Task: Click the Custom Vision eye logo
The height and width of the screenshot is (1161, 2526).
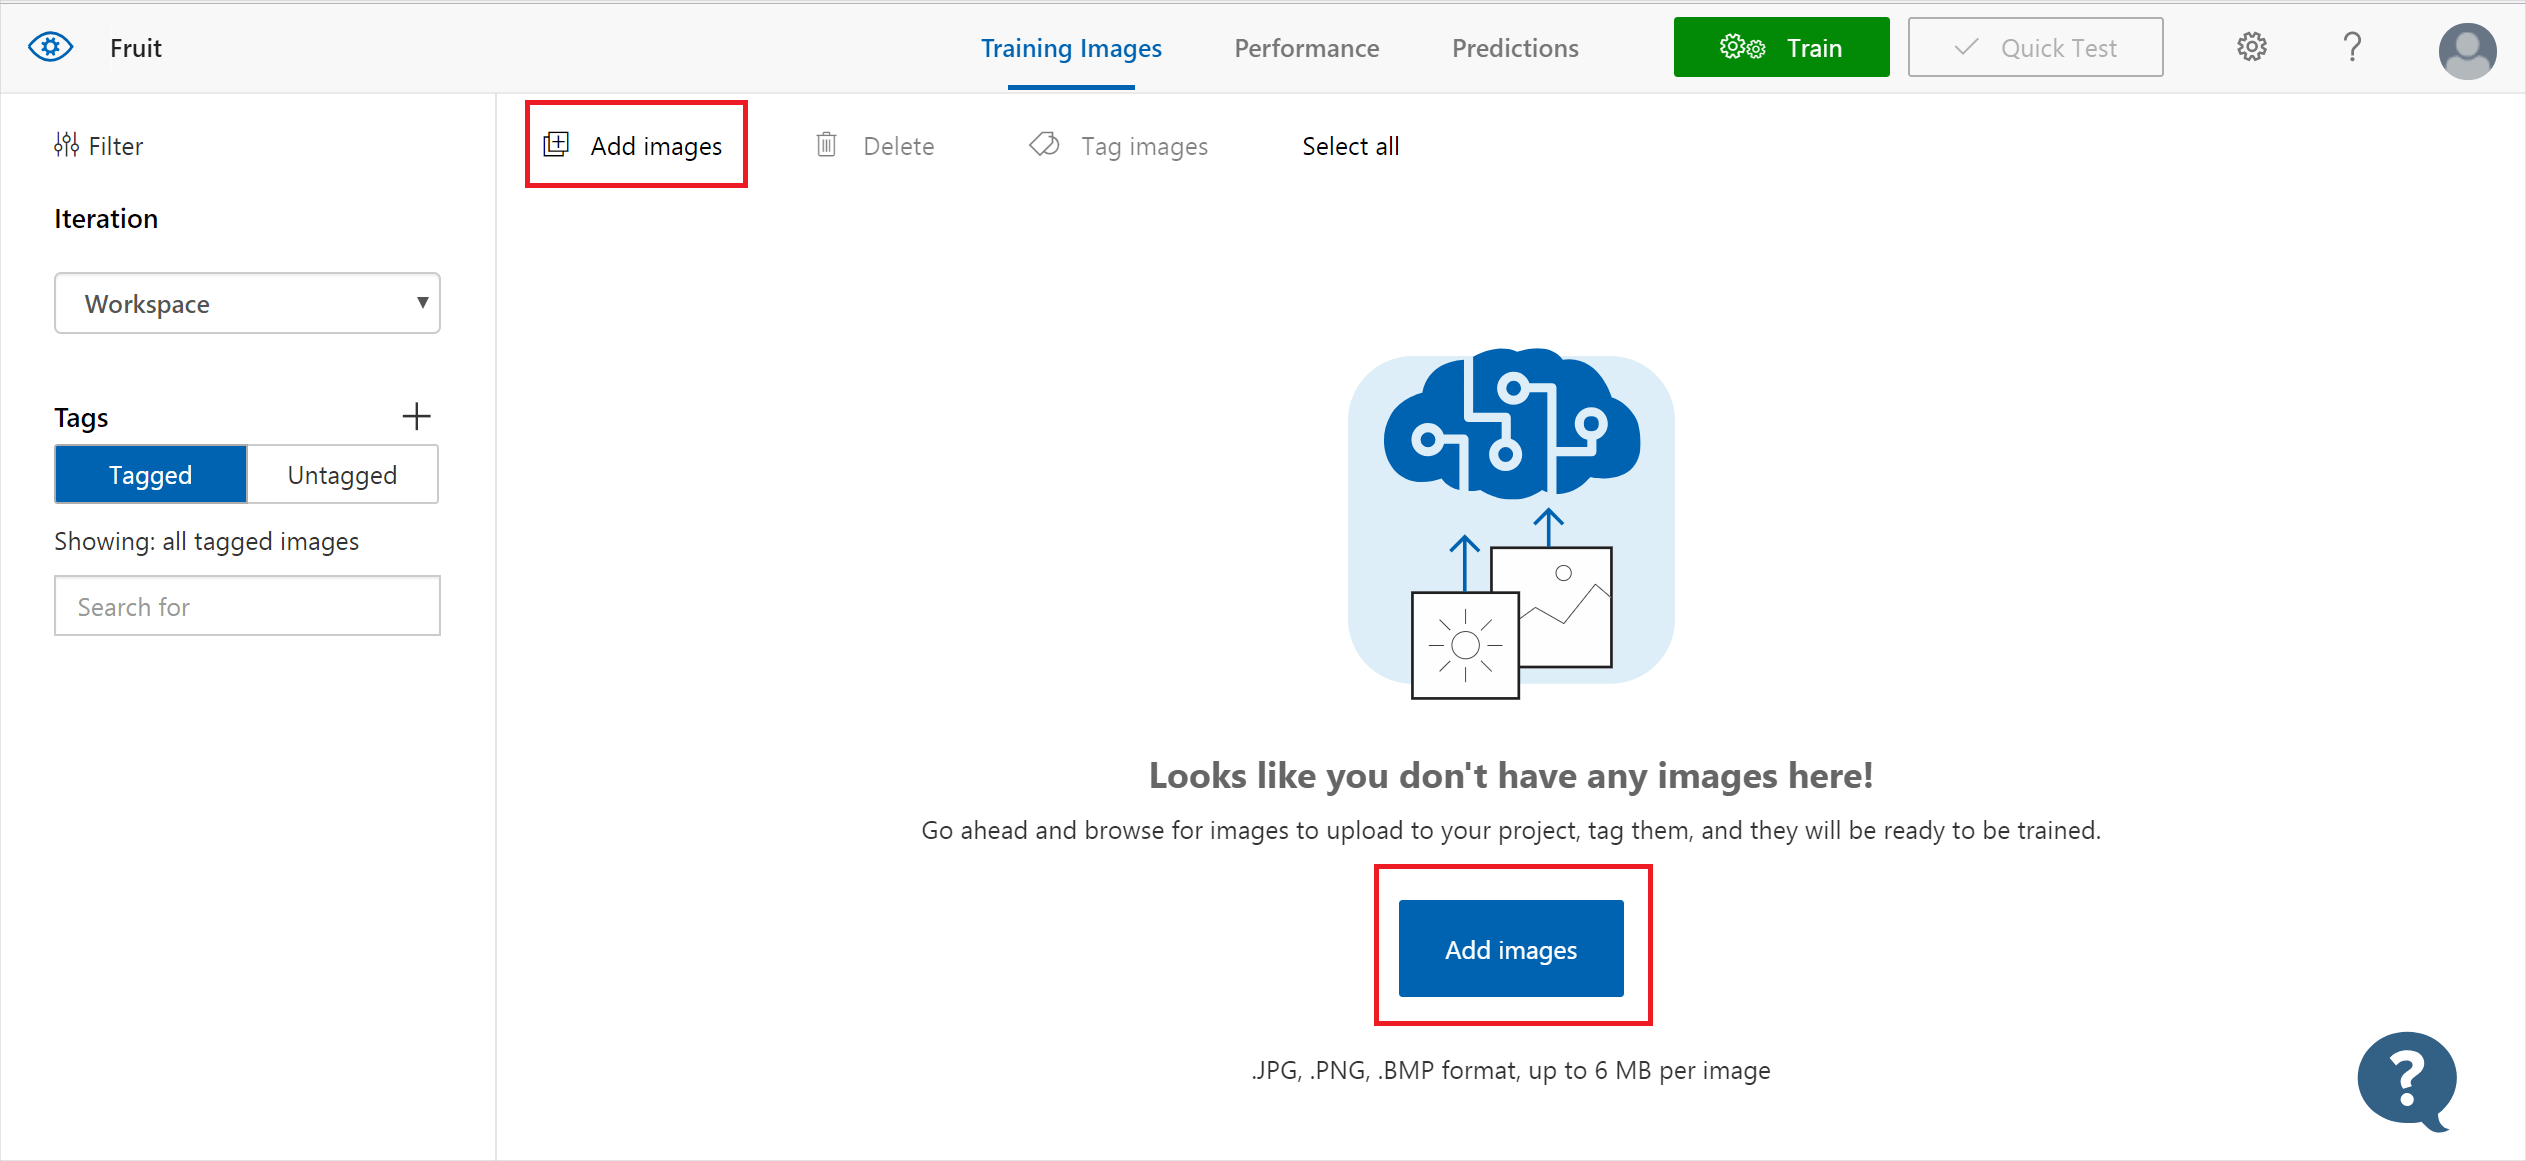Action: tap(50, 47)
